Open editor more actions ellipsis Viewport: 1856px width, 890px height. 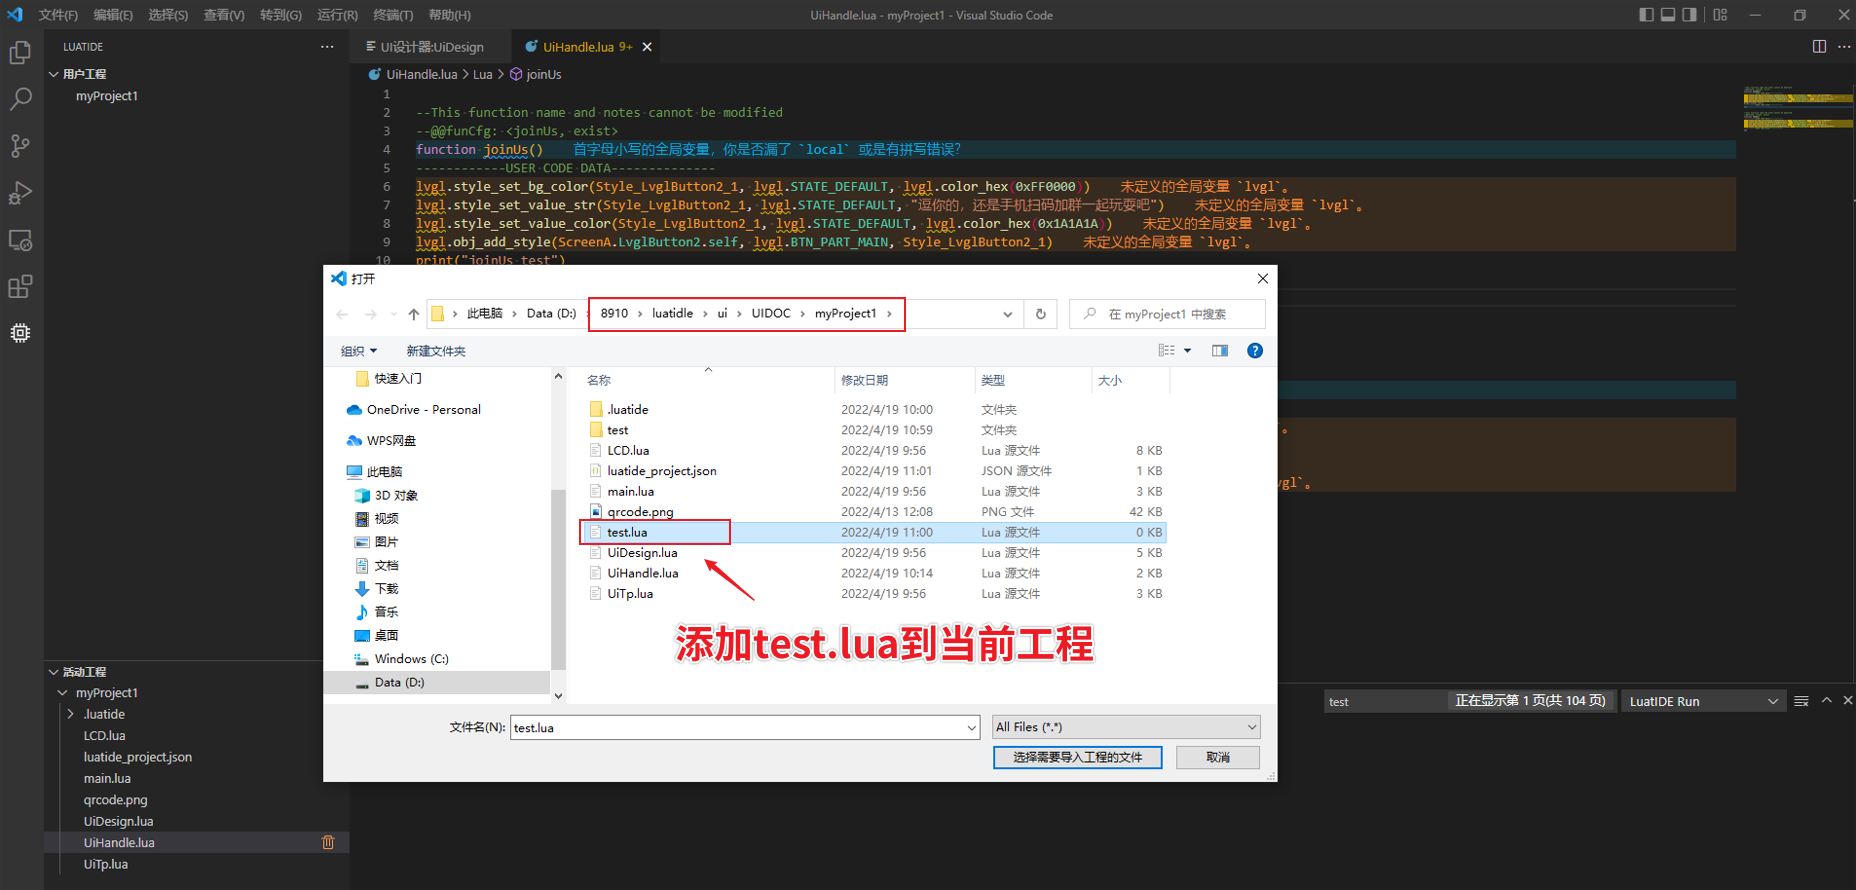coord(1844,47)
